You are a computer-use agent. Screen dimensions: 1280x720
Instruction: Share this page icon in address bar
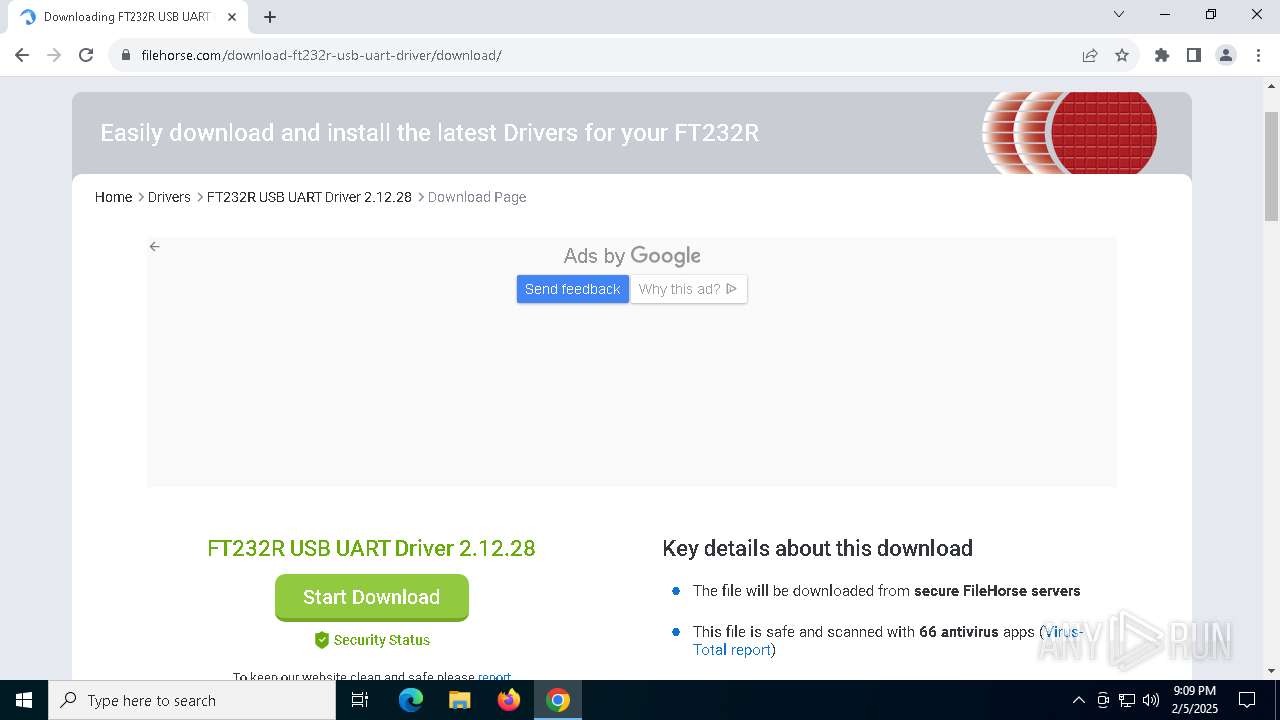pyautogui.click(x=1090, y=55)
